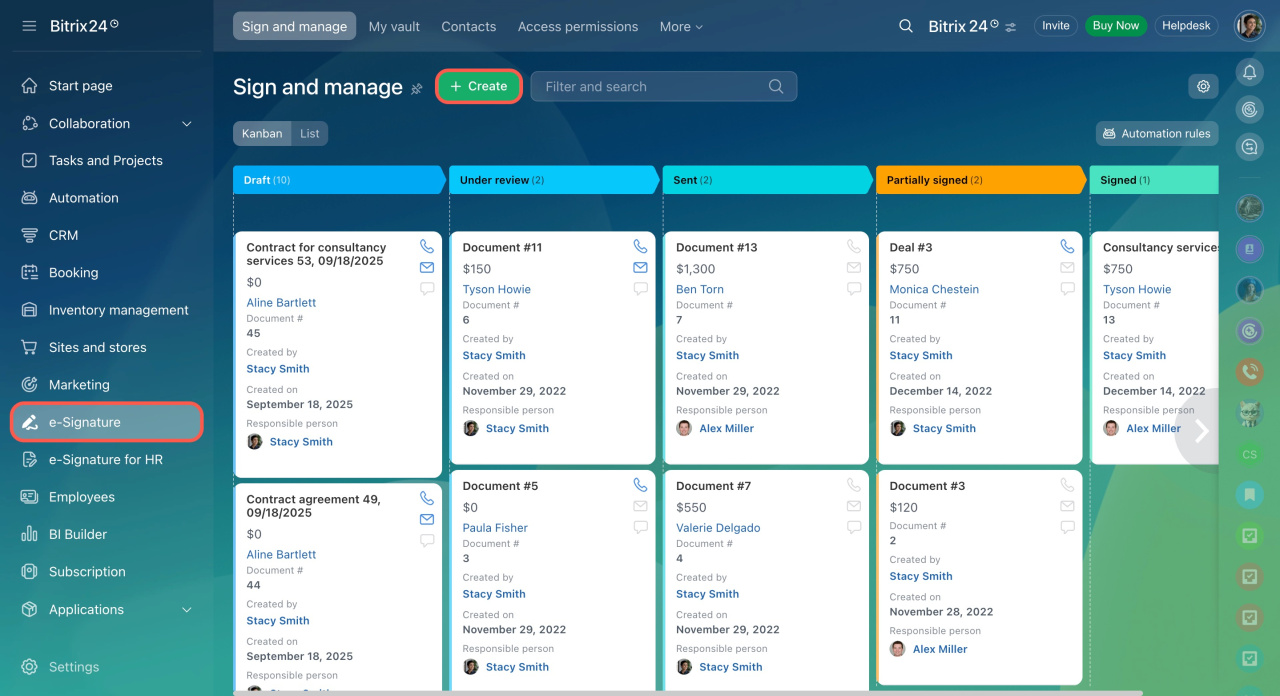Open the search magnifier in top bar

tap(905, 26)
